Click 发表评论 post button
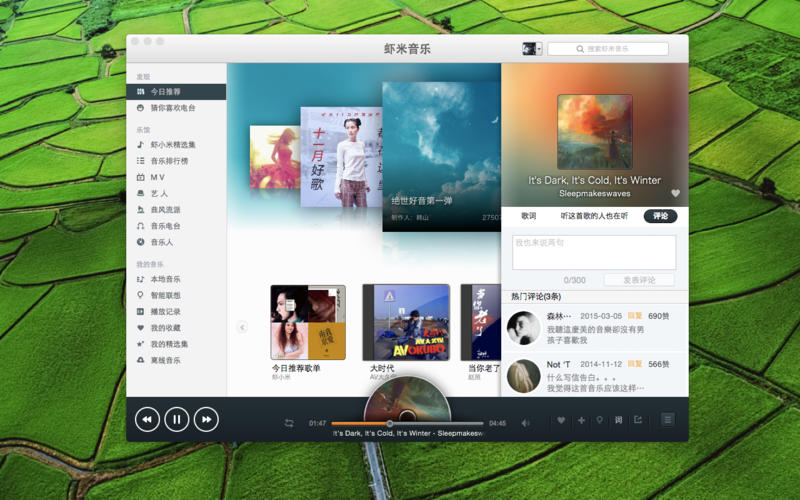The width and height of the screenshot is (800, 500). 639,280
